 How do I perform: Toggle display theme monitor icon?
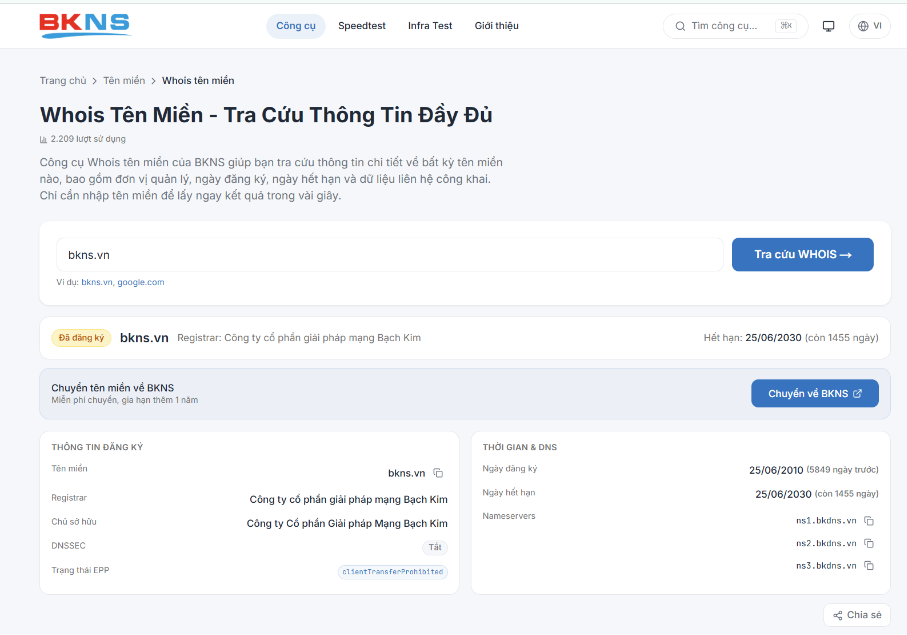(828, 26)
